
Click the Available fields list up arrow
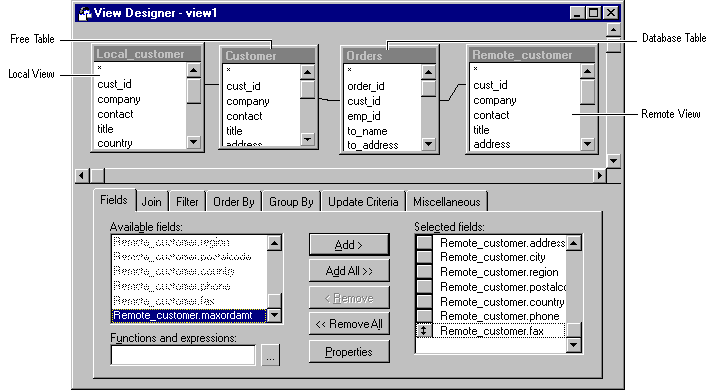[x=275, y=243]
